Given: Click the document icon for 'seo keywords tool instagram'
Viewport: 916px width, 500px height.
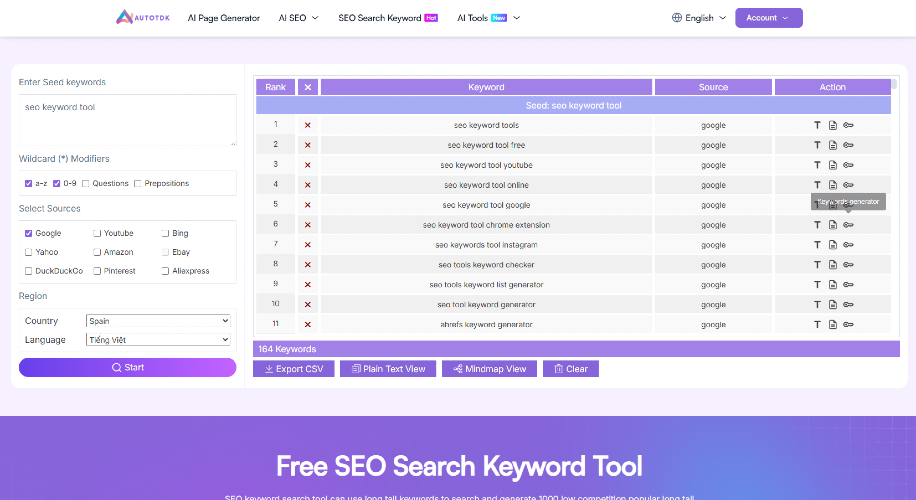Looking at the screenshot, I should (832, 245).
